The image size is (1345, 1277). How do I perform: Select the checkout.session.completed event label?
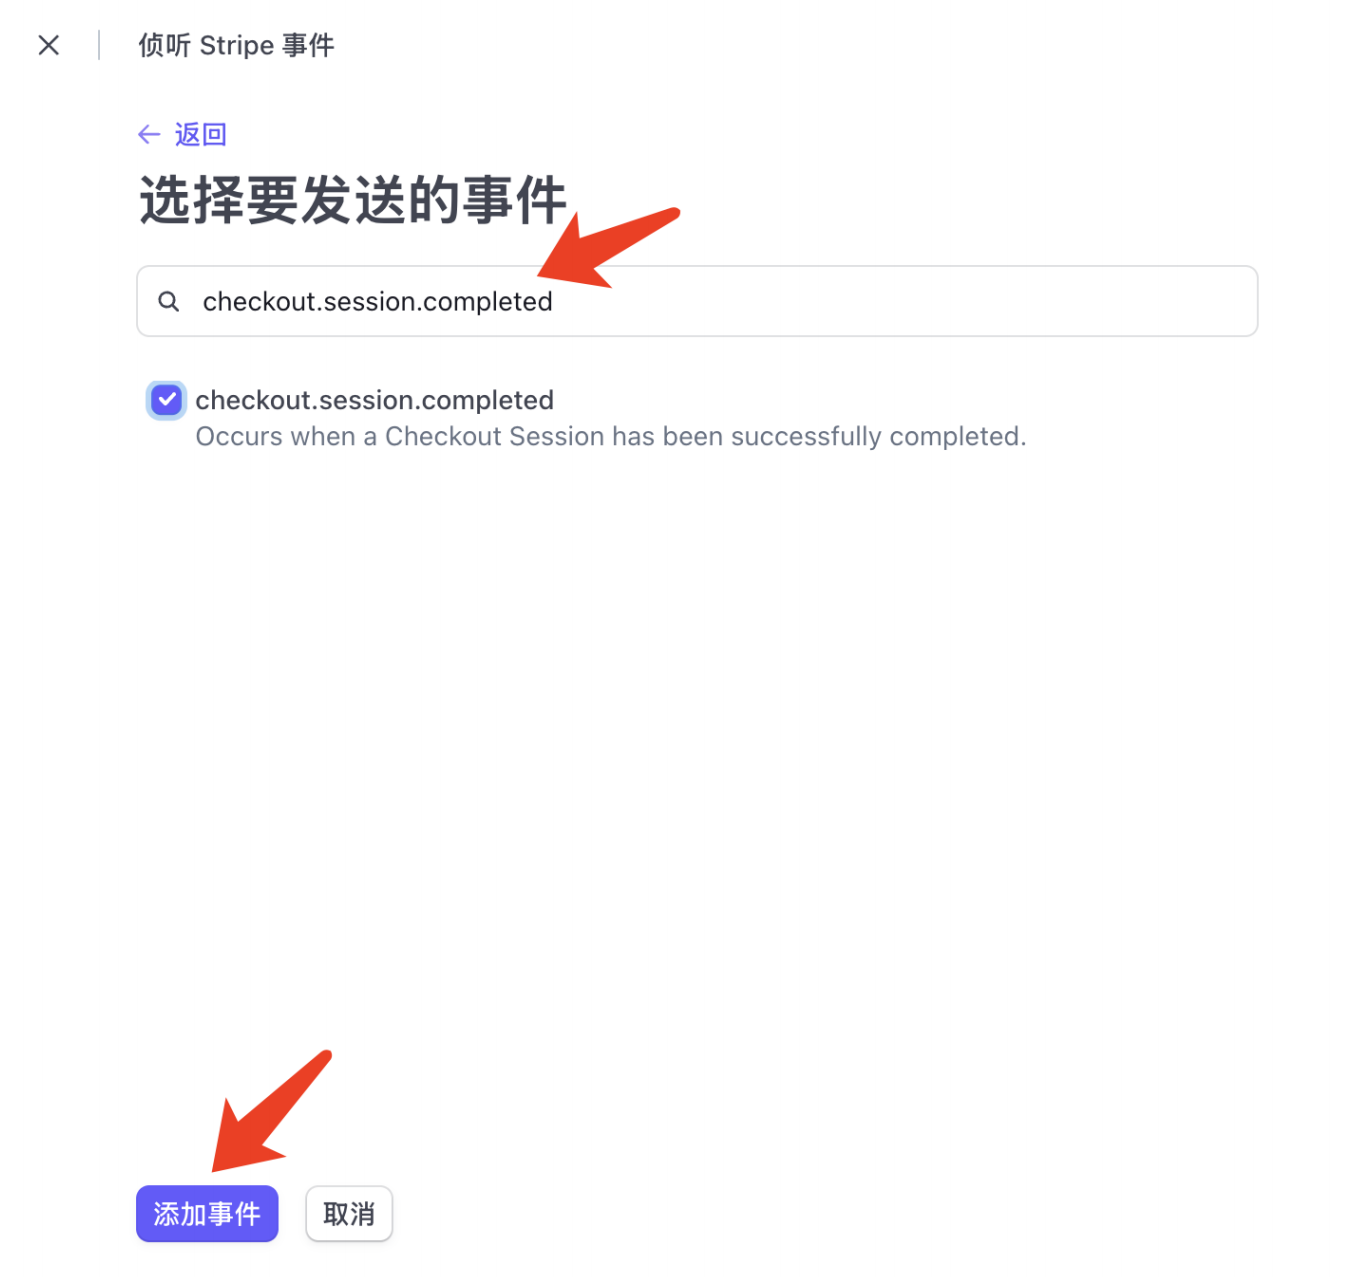(374, 400)
